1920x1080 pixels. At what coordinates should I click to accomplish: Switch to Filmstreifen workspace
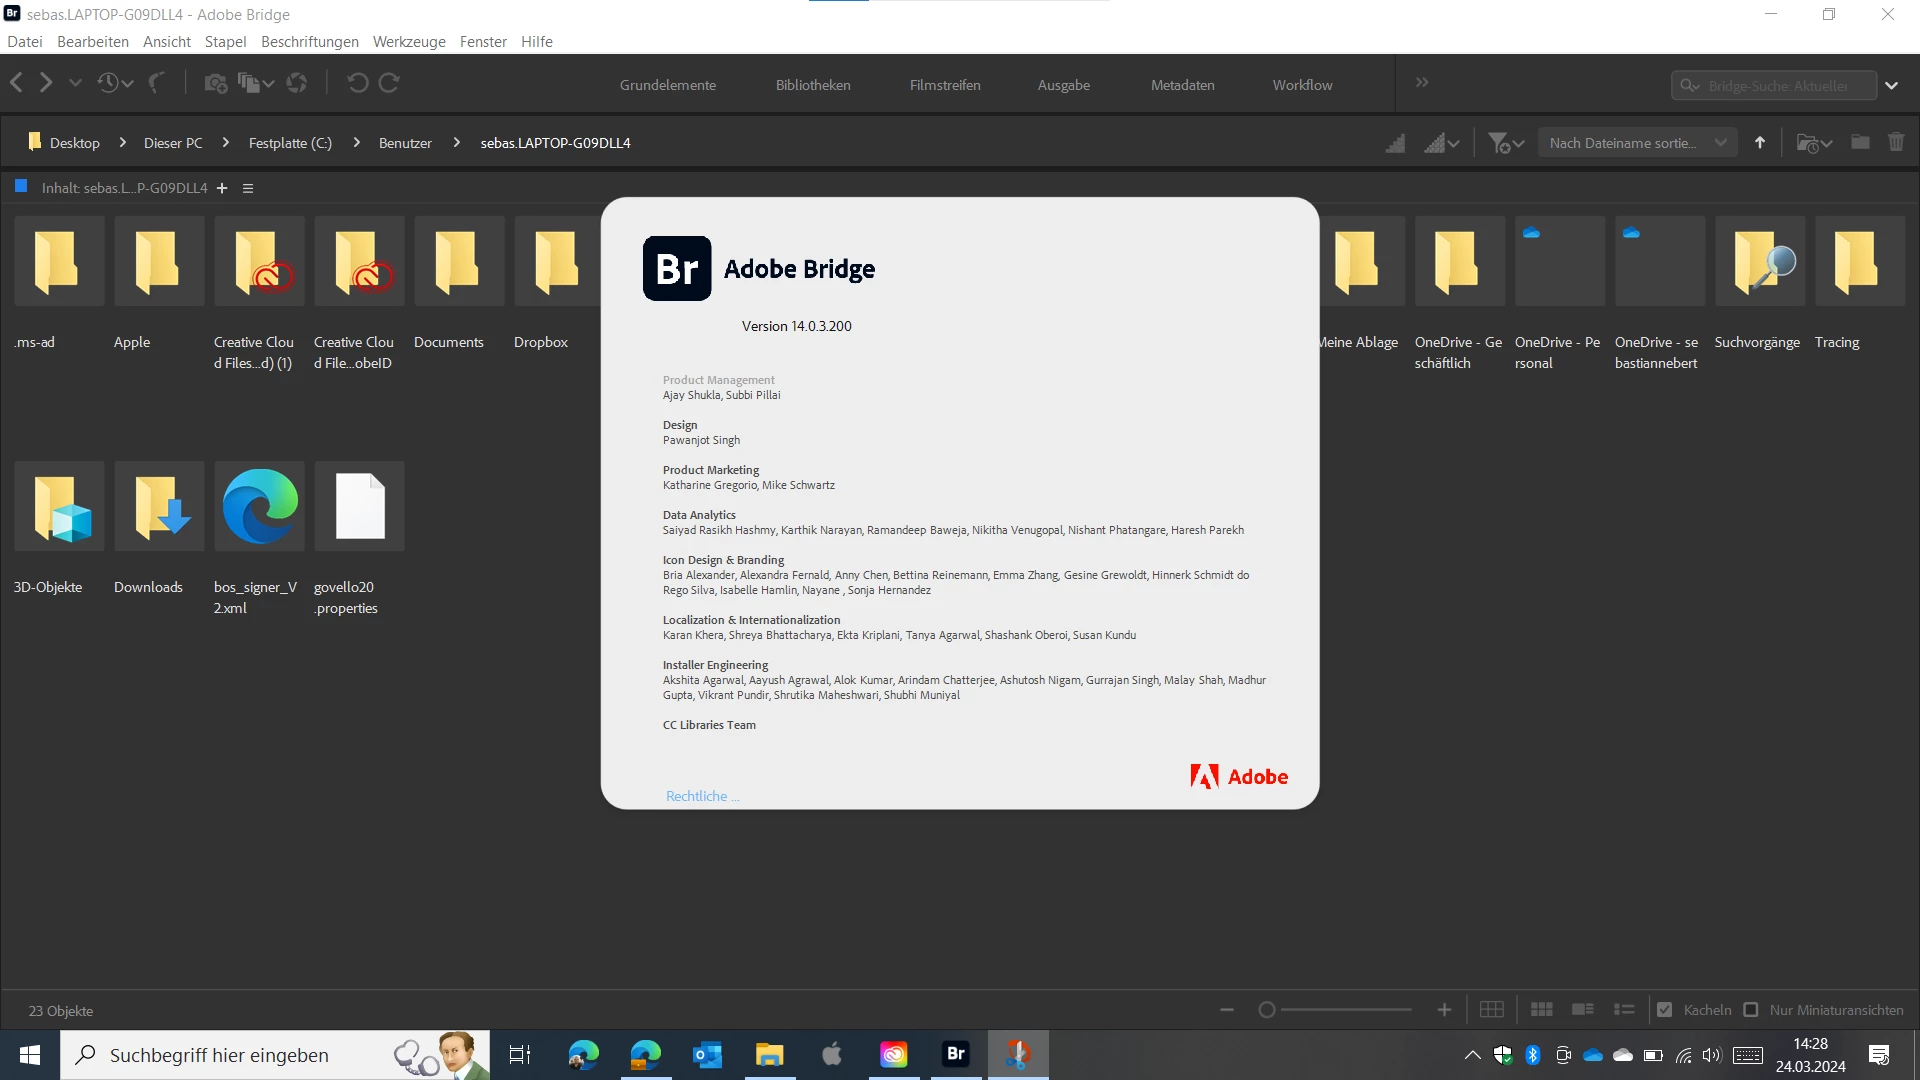[944, 85]
